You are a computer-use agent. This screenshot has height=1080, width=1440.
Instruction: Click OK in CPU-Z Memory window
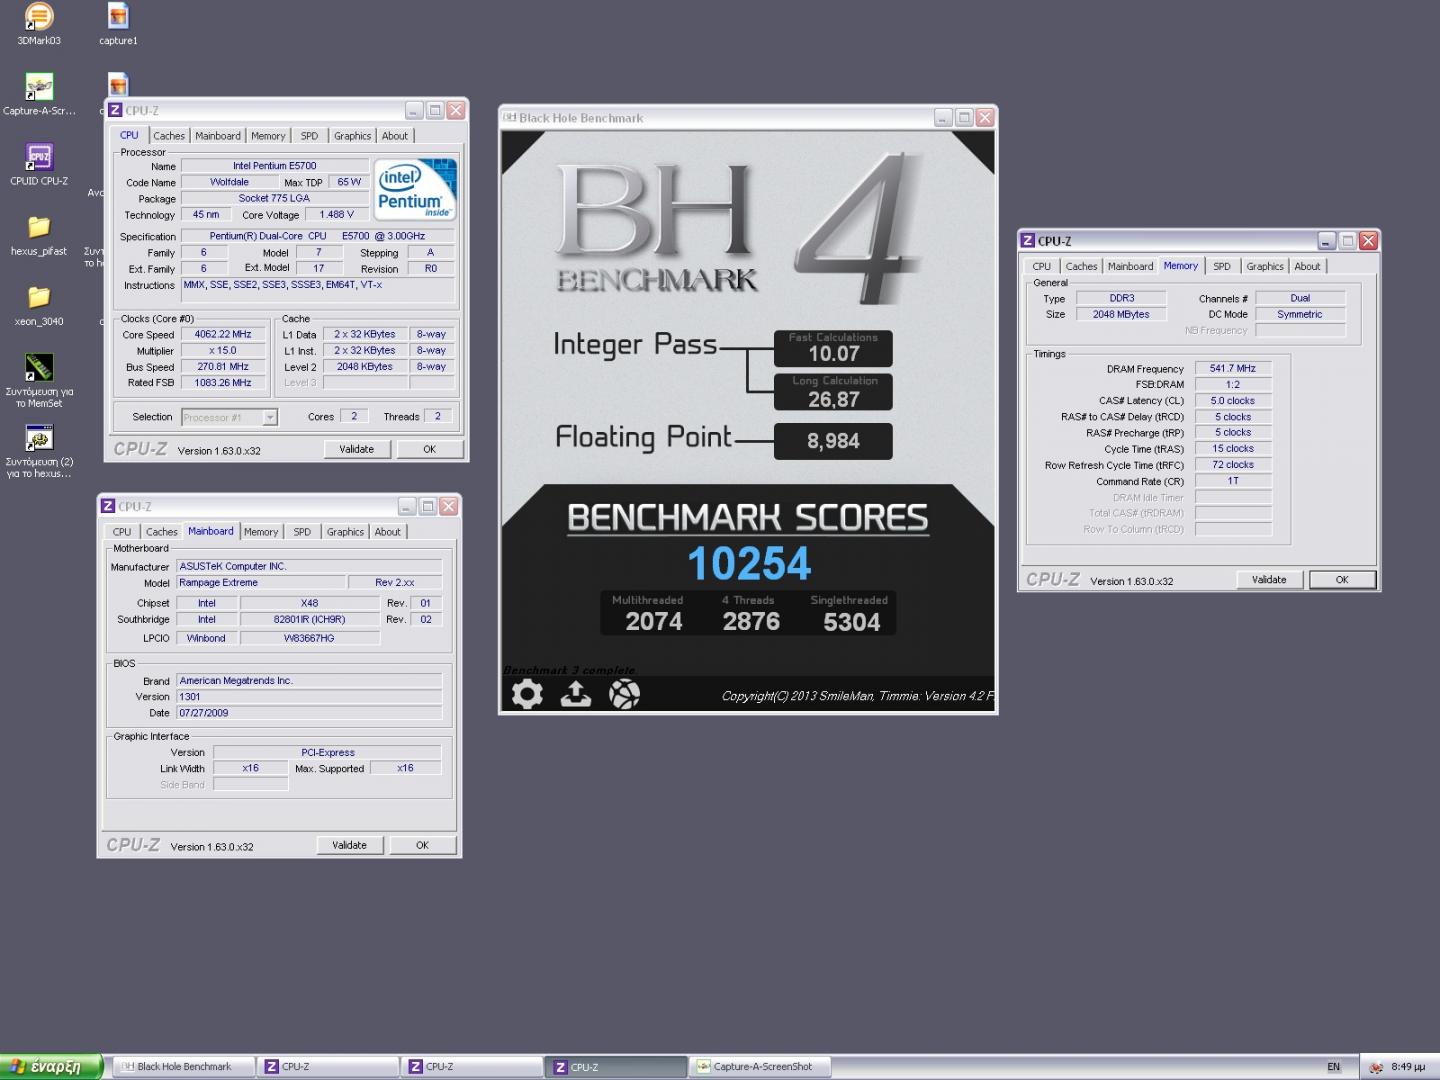coord(1343,580)
